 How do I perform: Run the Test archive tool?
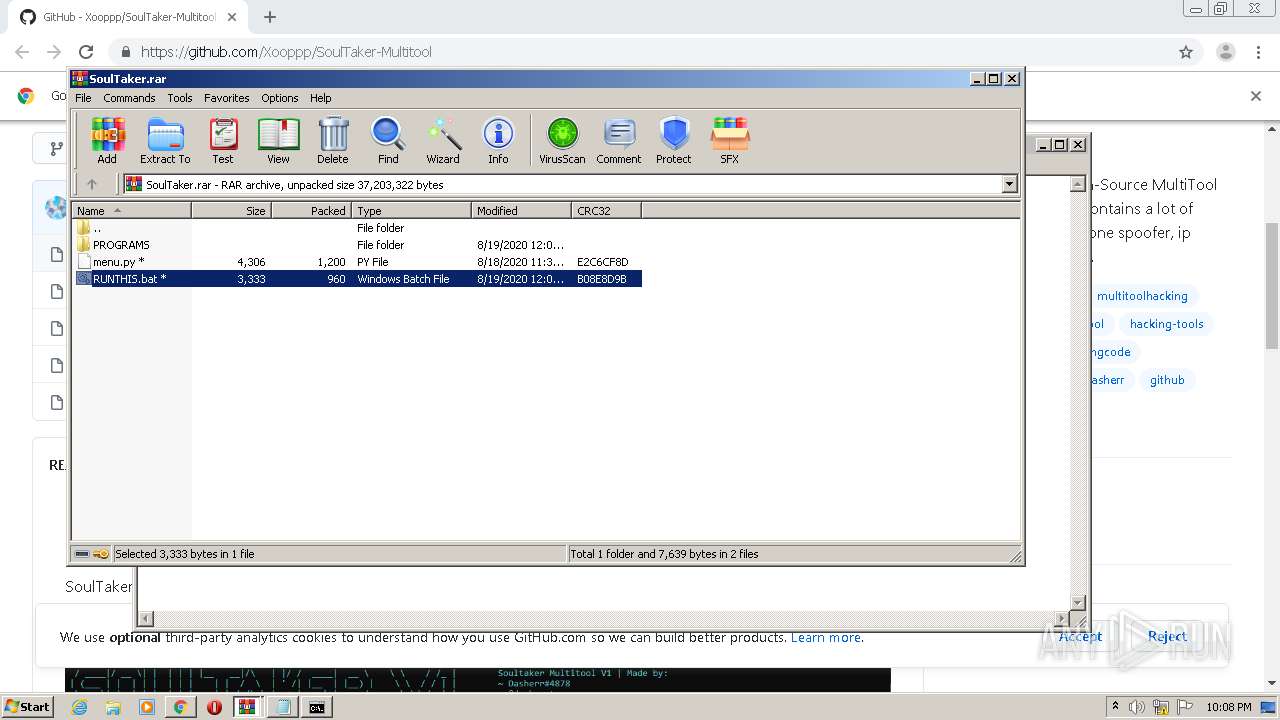(x=223, y=140)
